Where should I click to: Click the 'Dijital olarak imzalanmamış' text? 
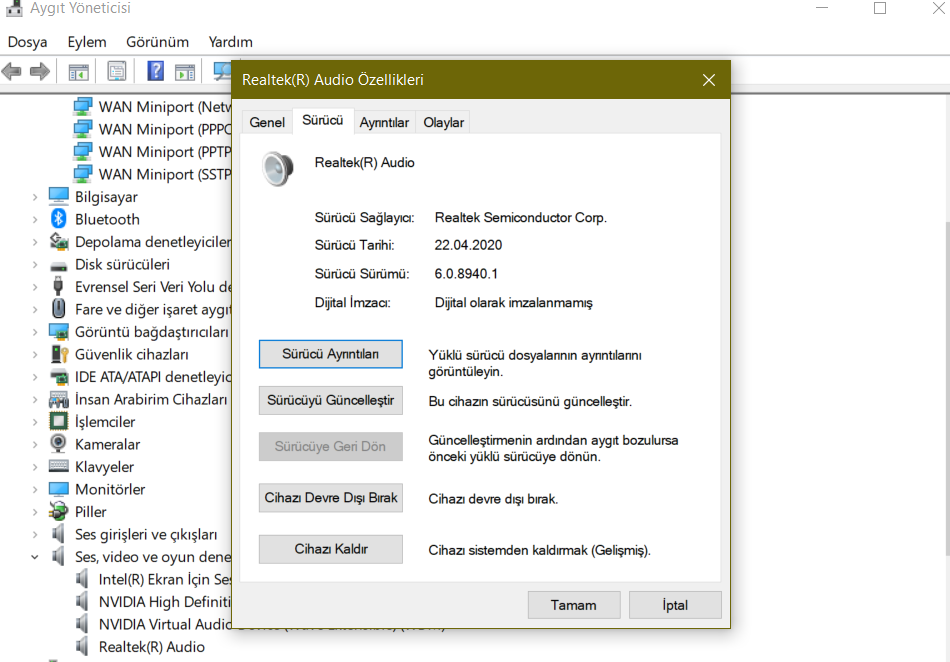tap(514, 303)
